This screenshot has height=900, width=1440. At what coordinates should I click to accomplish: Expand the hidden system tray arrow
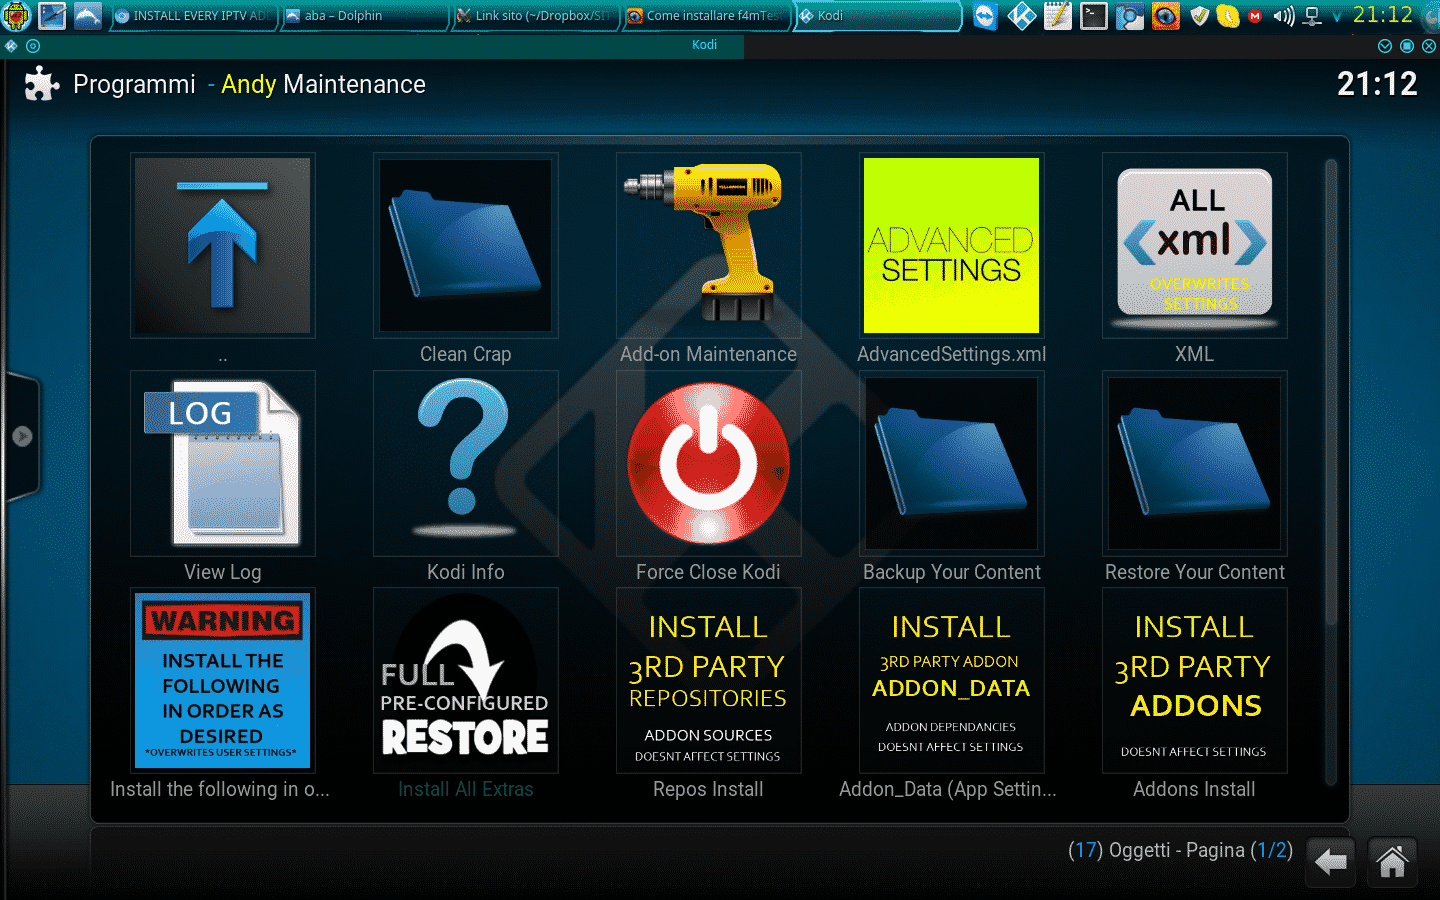coord(1337,17)
